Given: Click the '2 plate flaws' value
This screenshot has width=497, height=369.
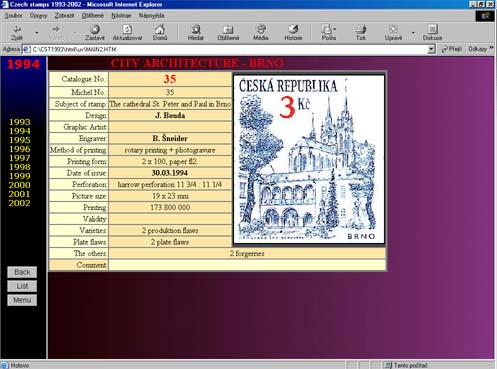Looking at the screenshot, I should [x=170, y=242].
